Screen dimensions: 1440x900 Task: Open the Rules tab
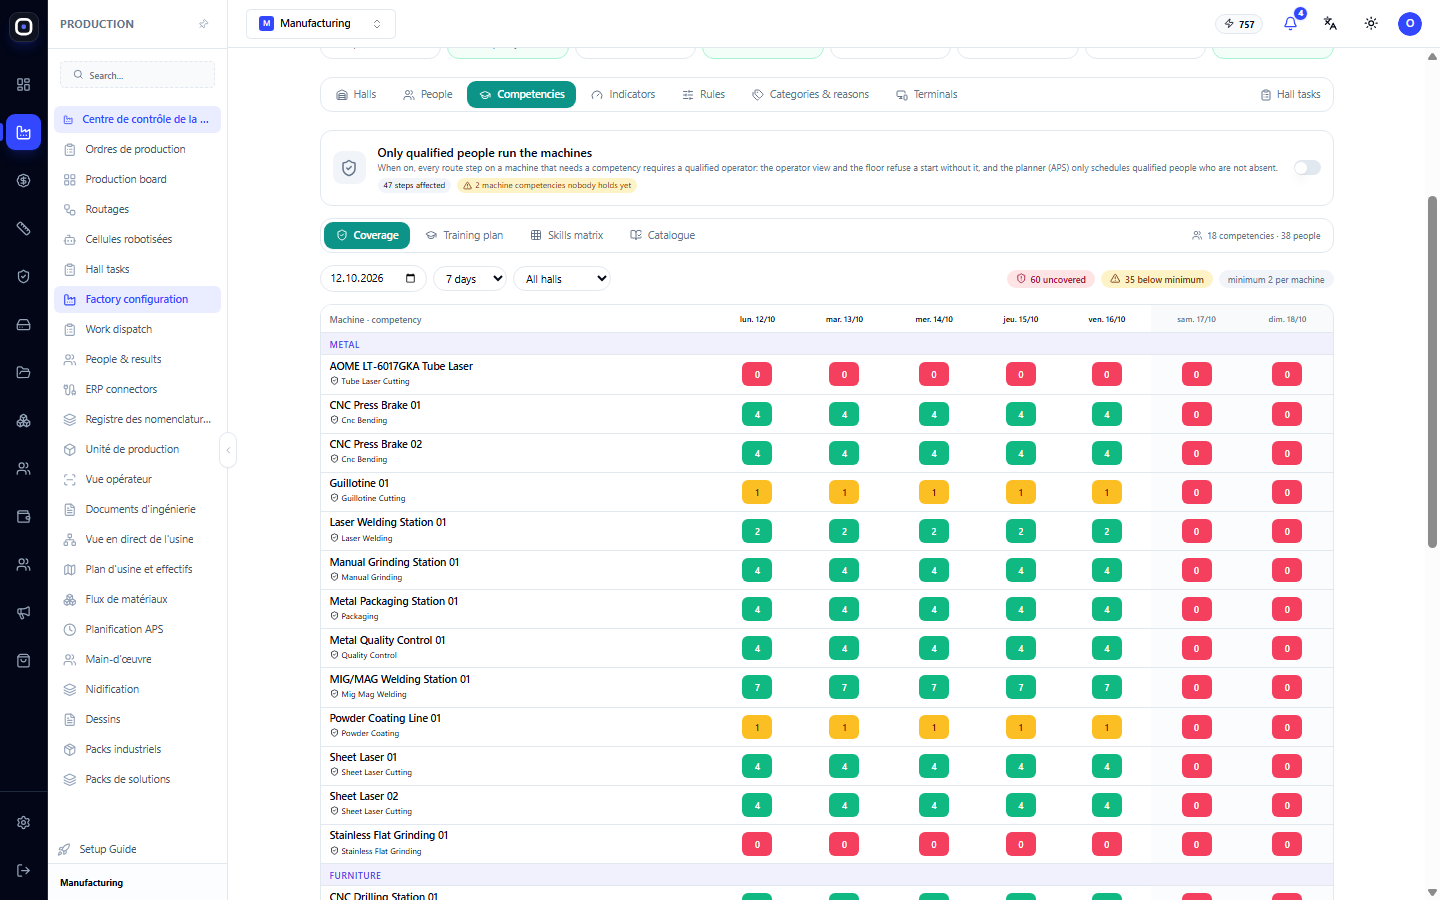click(704, 95)
